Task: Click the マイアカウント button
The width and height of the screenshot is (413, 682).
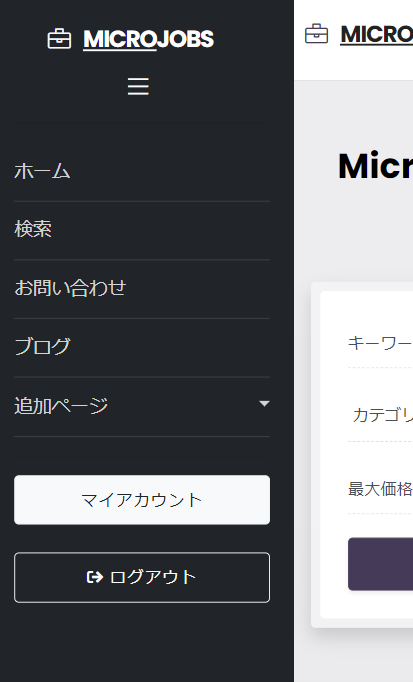Action: tap(142, 500)
